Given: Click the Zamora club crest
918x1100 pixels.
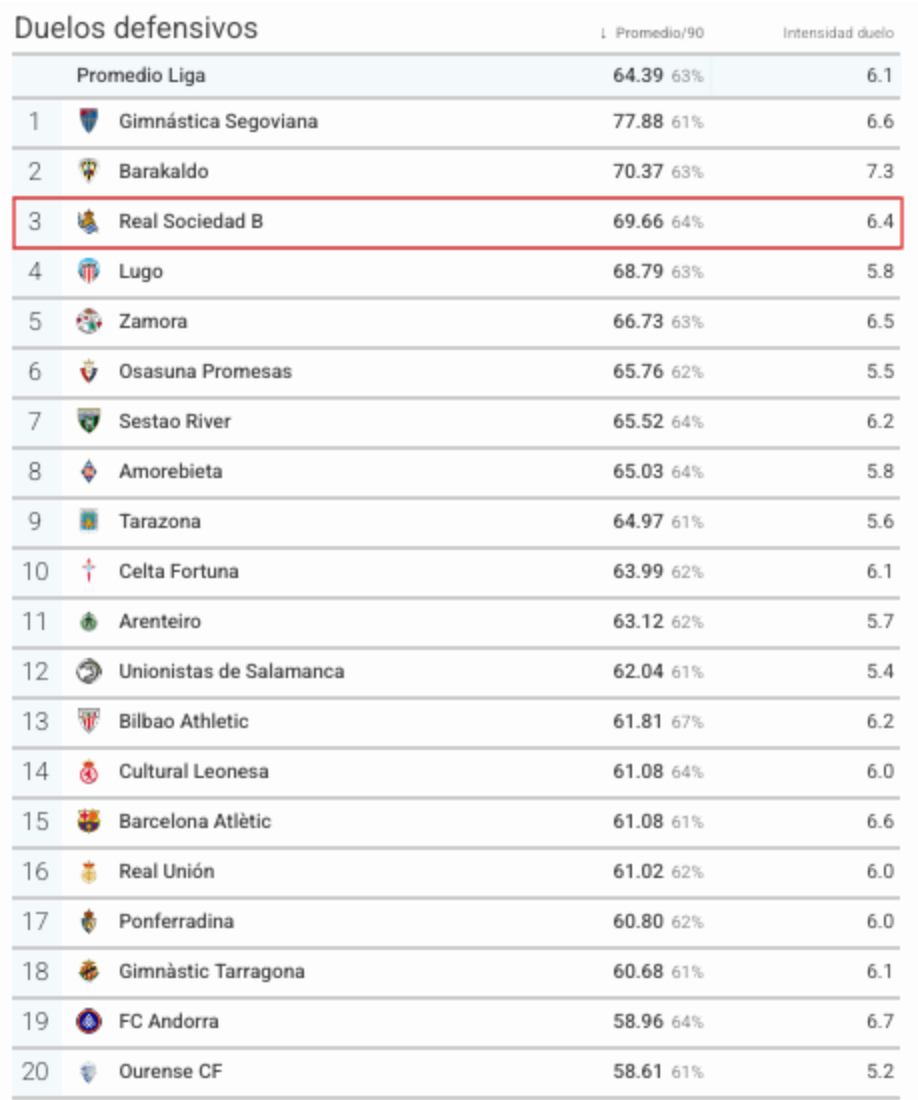Looking at the screenshot, I should click(x=88, y=321).
